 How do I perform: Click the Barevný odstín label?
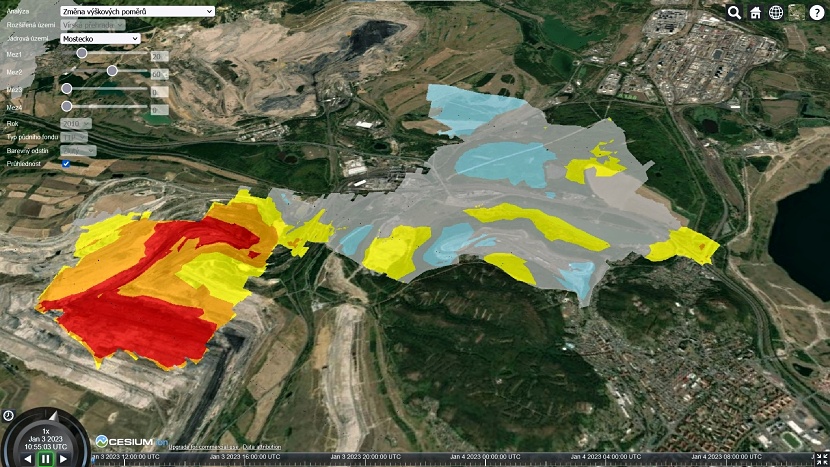coord(28,151)
